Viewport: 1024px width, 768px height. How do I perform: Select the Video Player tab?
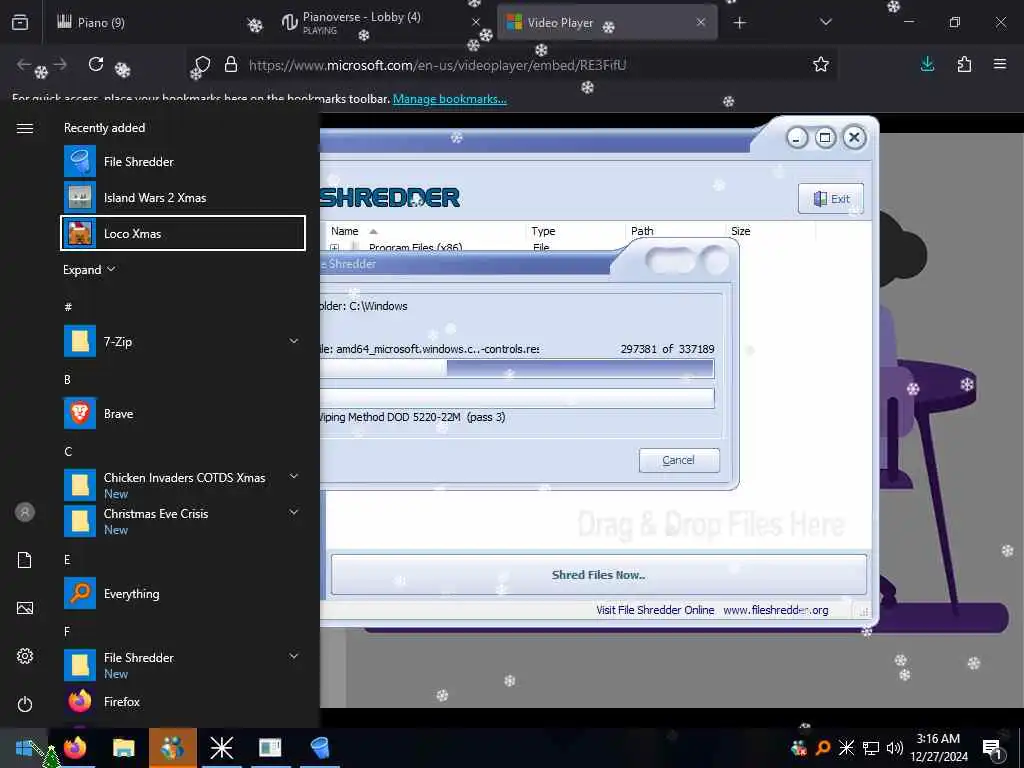click(607, 22)
